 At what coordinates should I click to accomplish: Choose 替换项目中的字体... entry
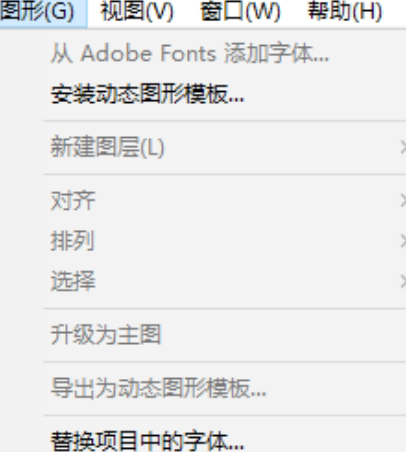point(225,440)
